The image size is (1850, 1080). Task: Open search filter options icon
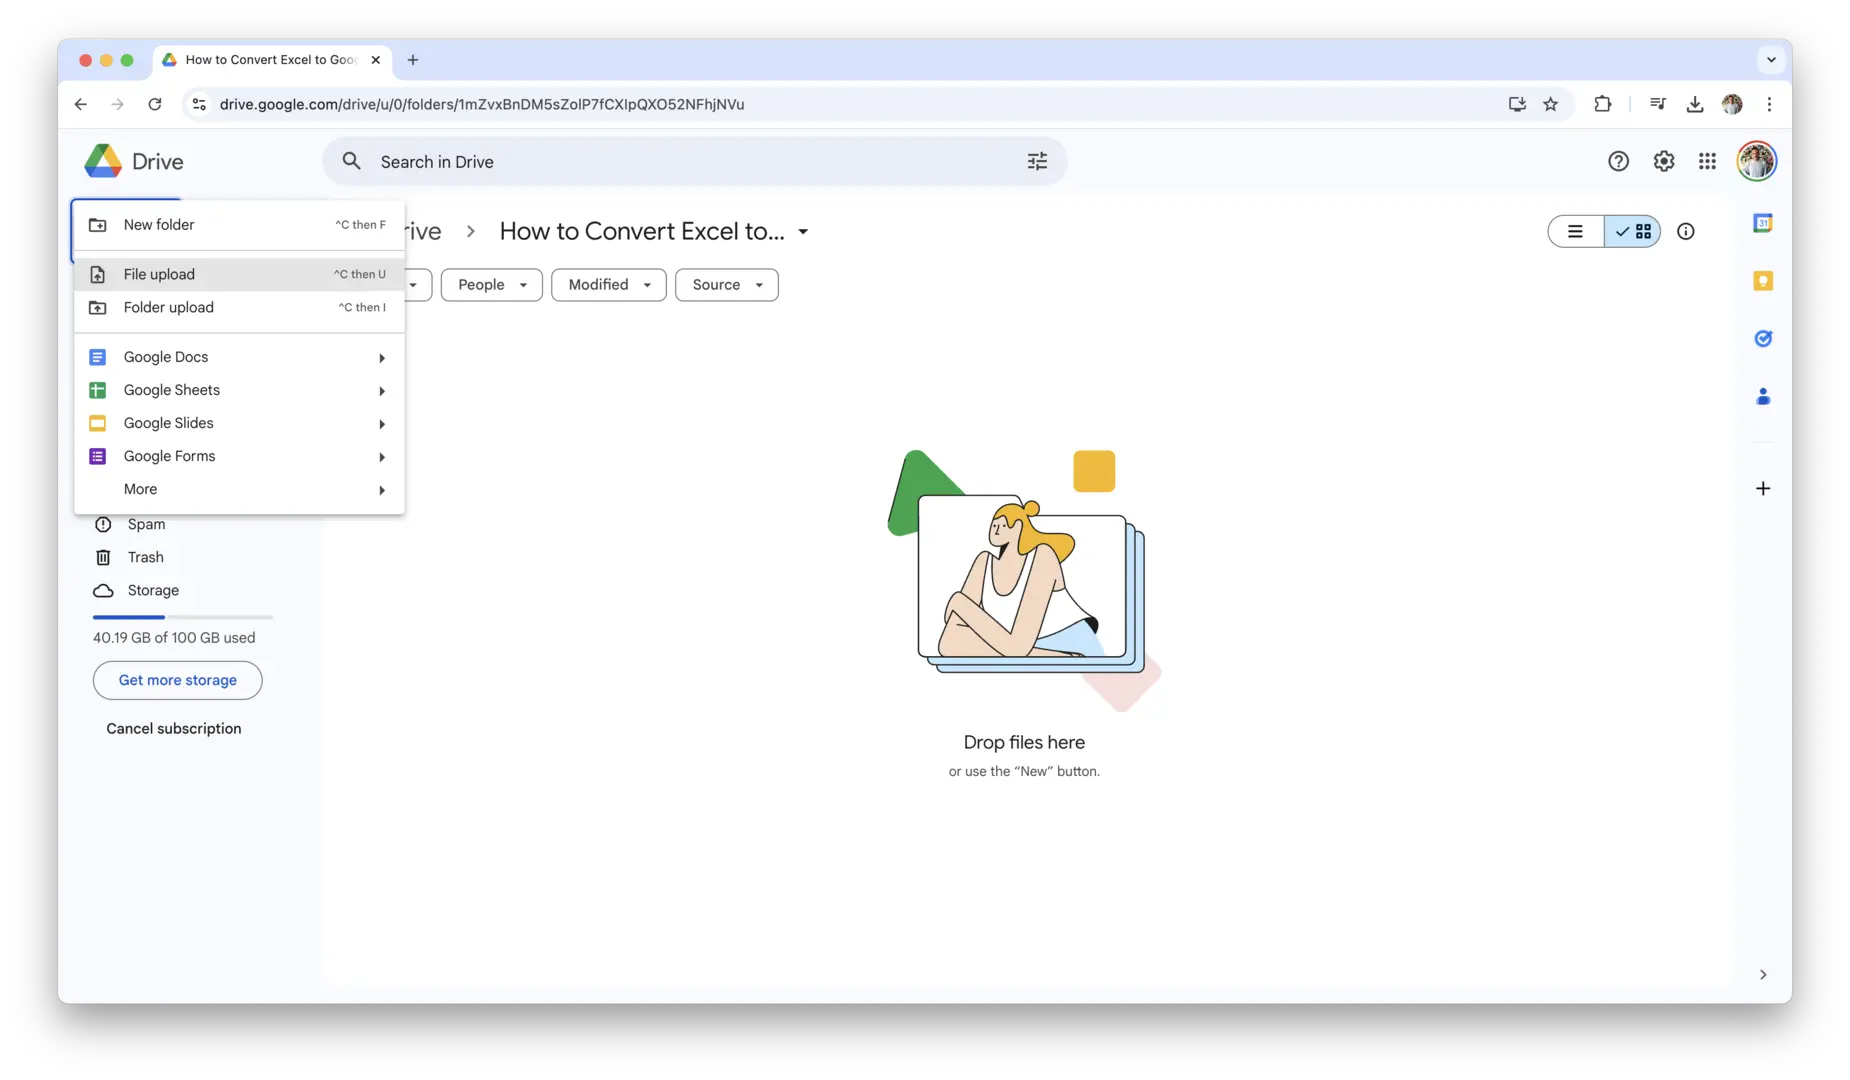click(x=1037, y=161)
